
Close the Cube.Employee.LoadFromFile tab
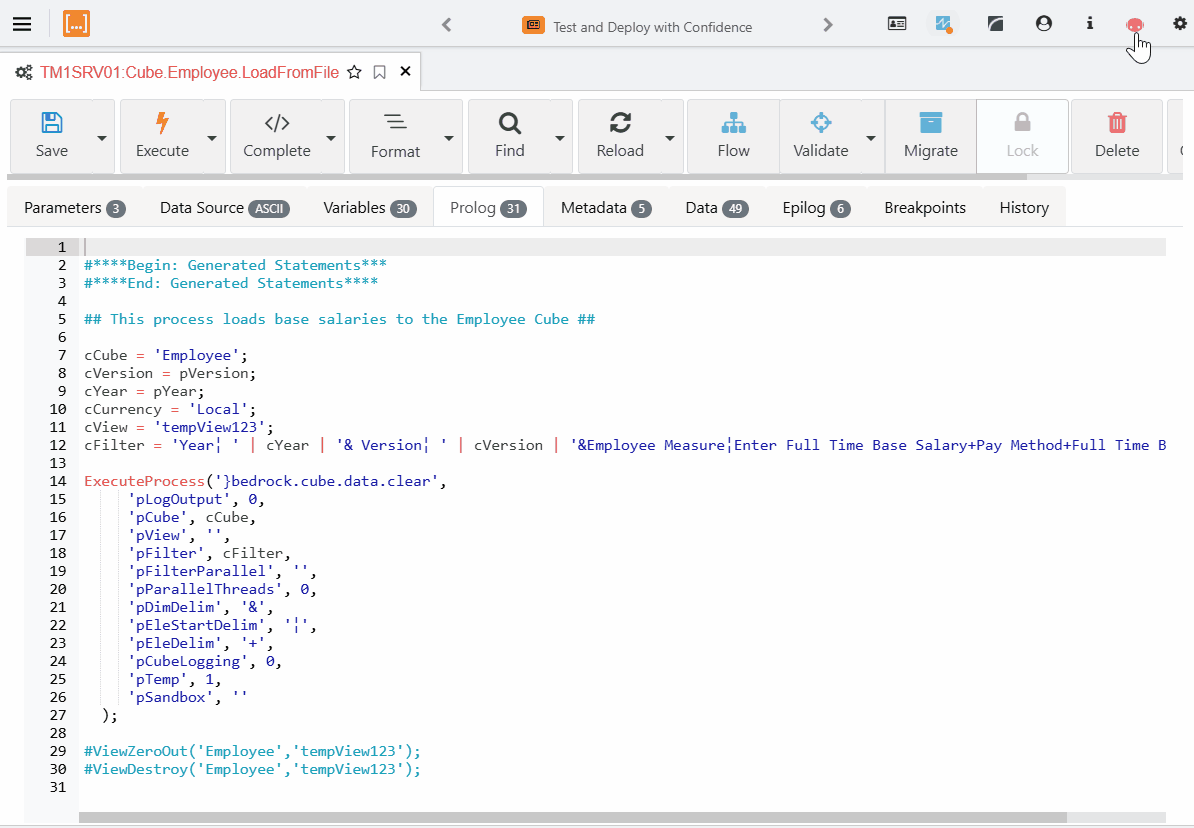coord(405,72)
